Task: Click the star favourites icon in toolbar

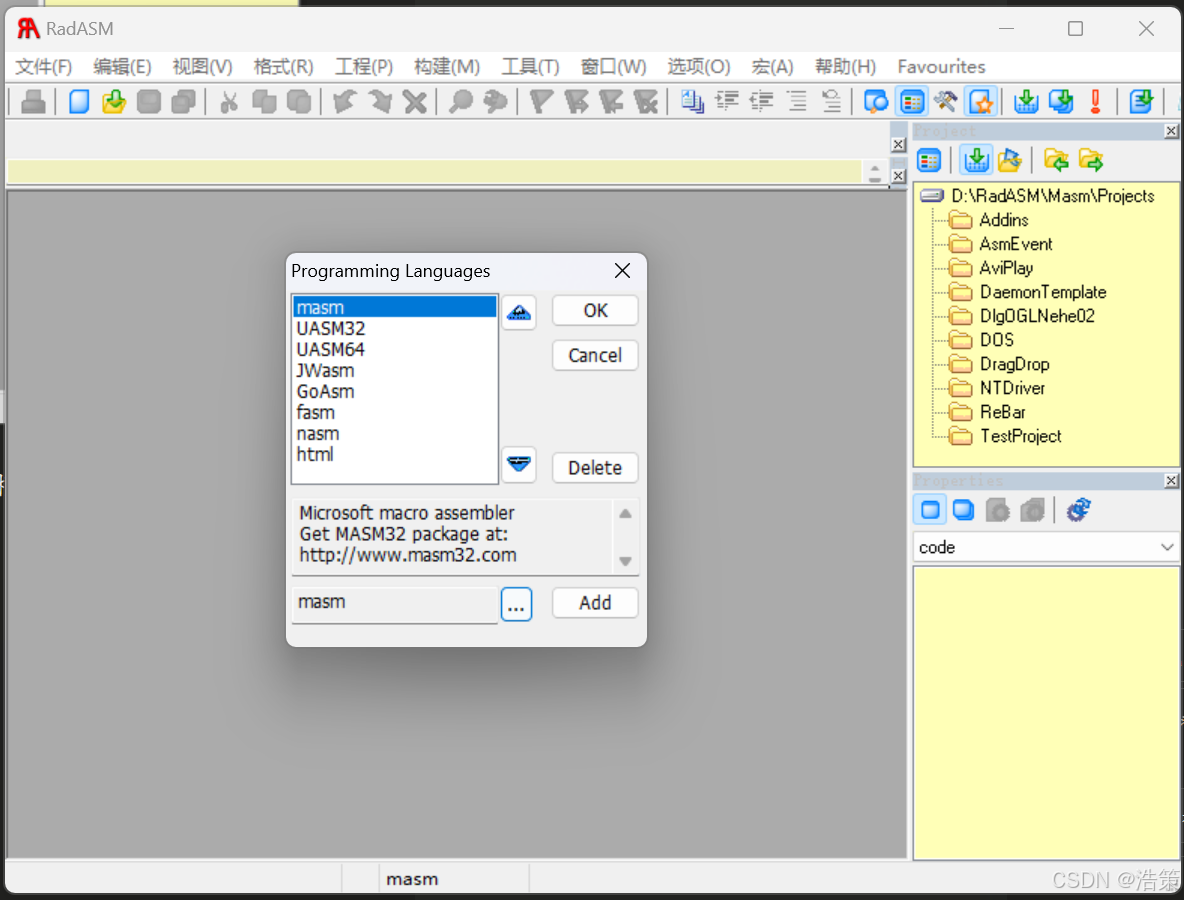Action: tap(981, 101)
